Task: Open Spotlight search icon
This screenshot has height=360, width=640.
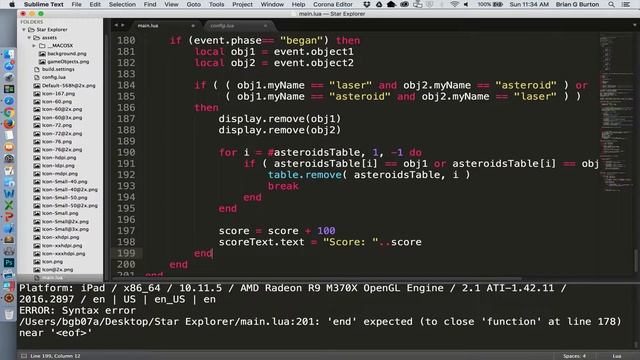Action: click(611, 4)
